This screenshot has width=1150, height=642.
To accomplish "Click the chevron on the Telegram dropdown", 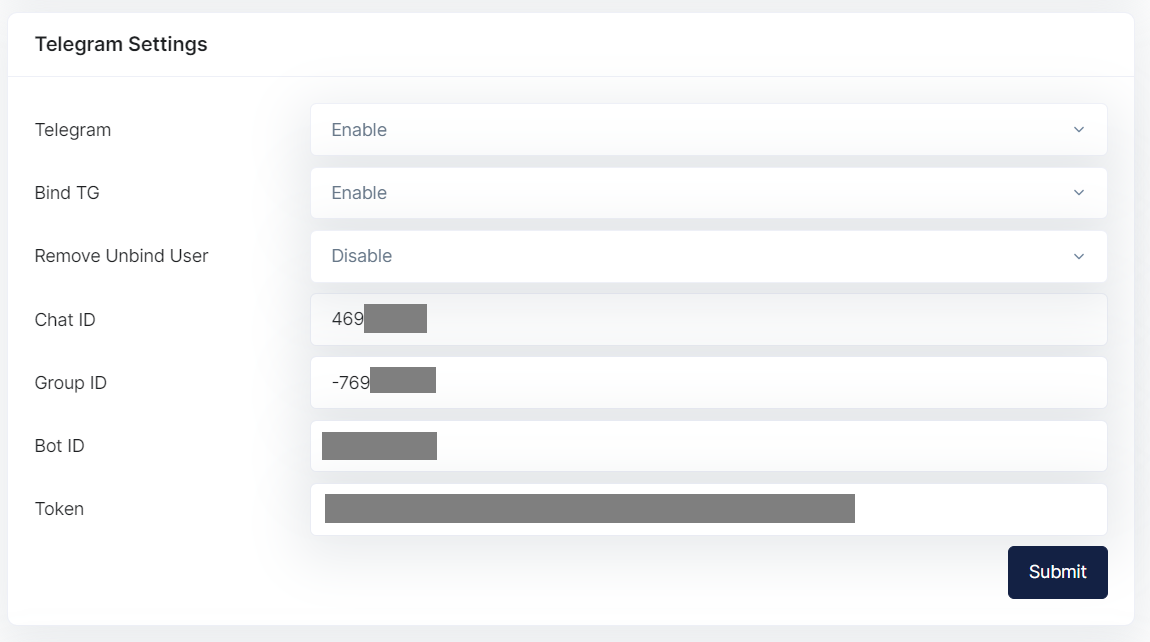I will click(1078, 129).
